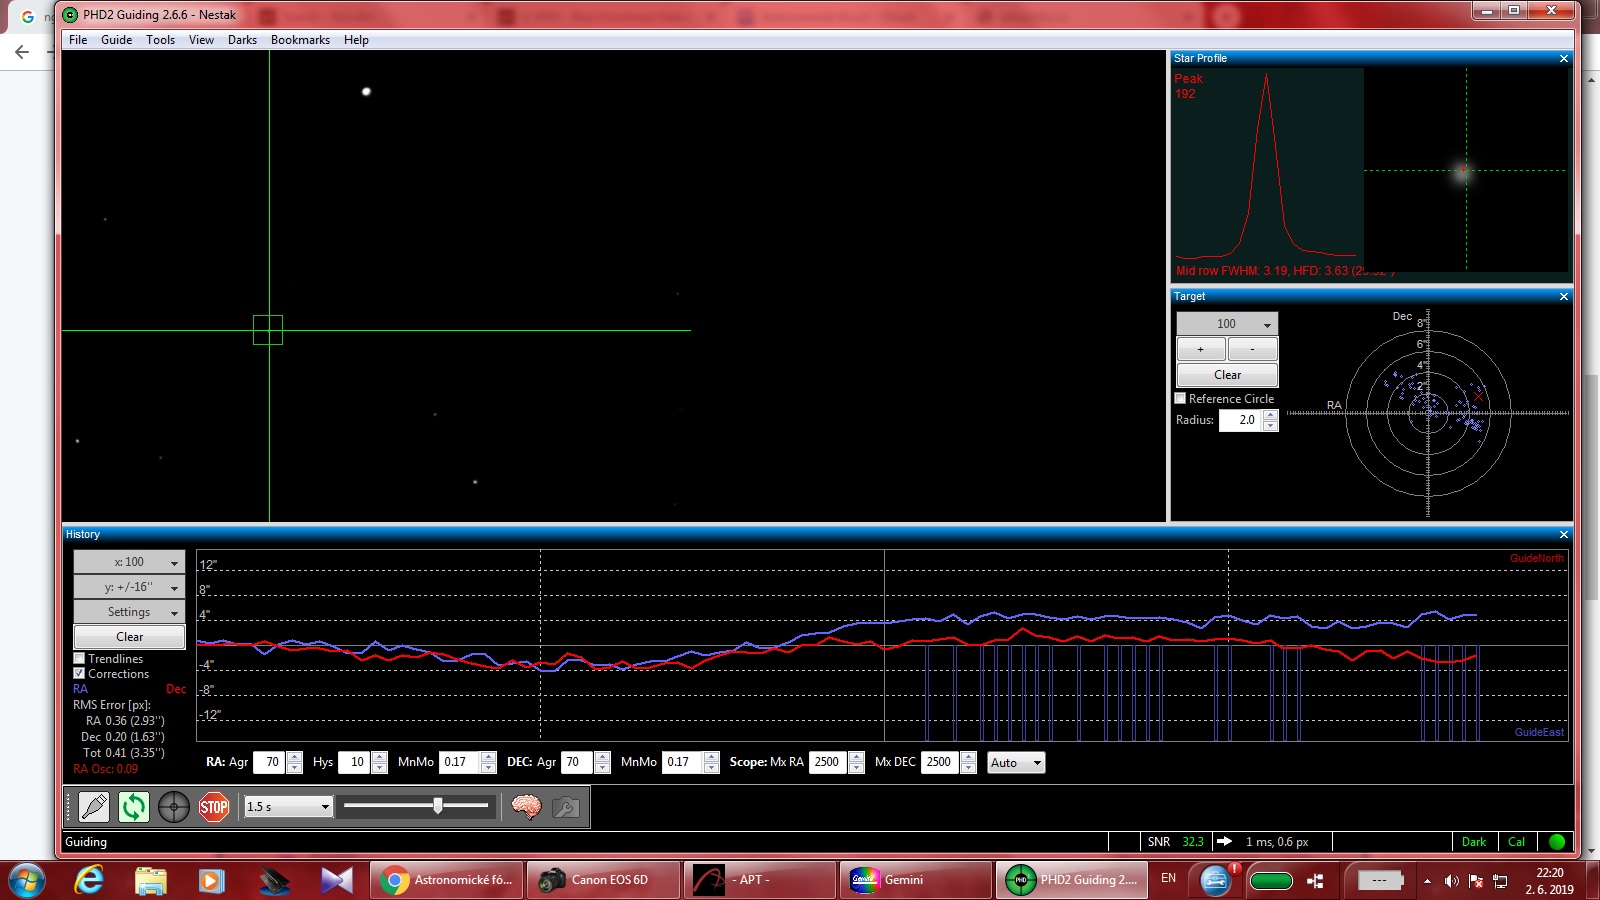The image size is (1600, 900).
Task: Switch to APT taskbar window
Action: pyautogui.click(x=761, y=880)
